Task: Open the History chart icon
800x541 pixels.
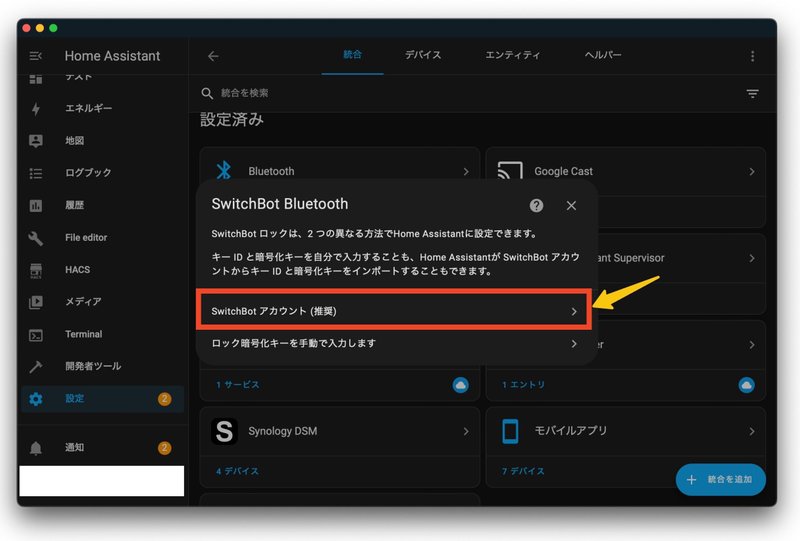Action: tap(36, 206)
